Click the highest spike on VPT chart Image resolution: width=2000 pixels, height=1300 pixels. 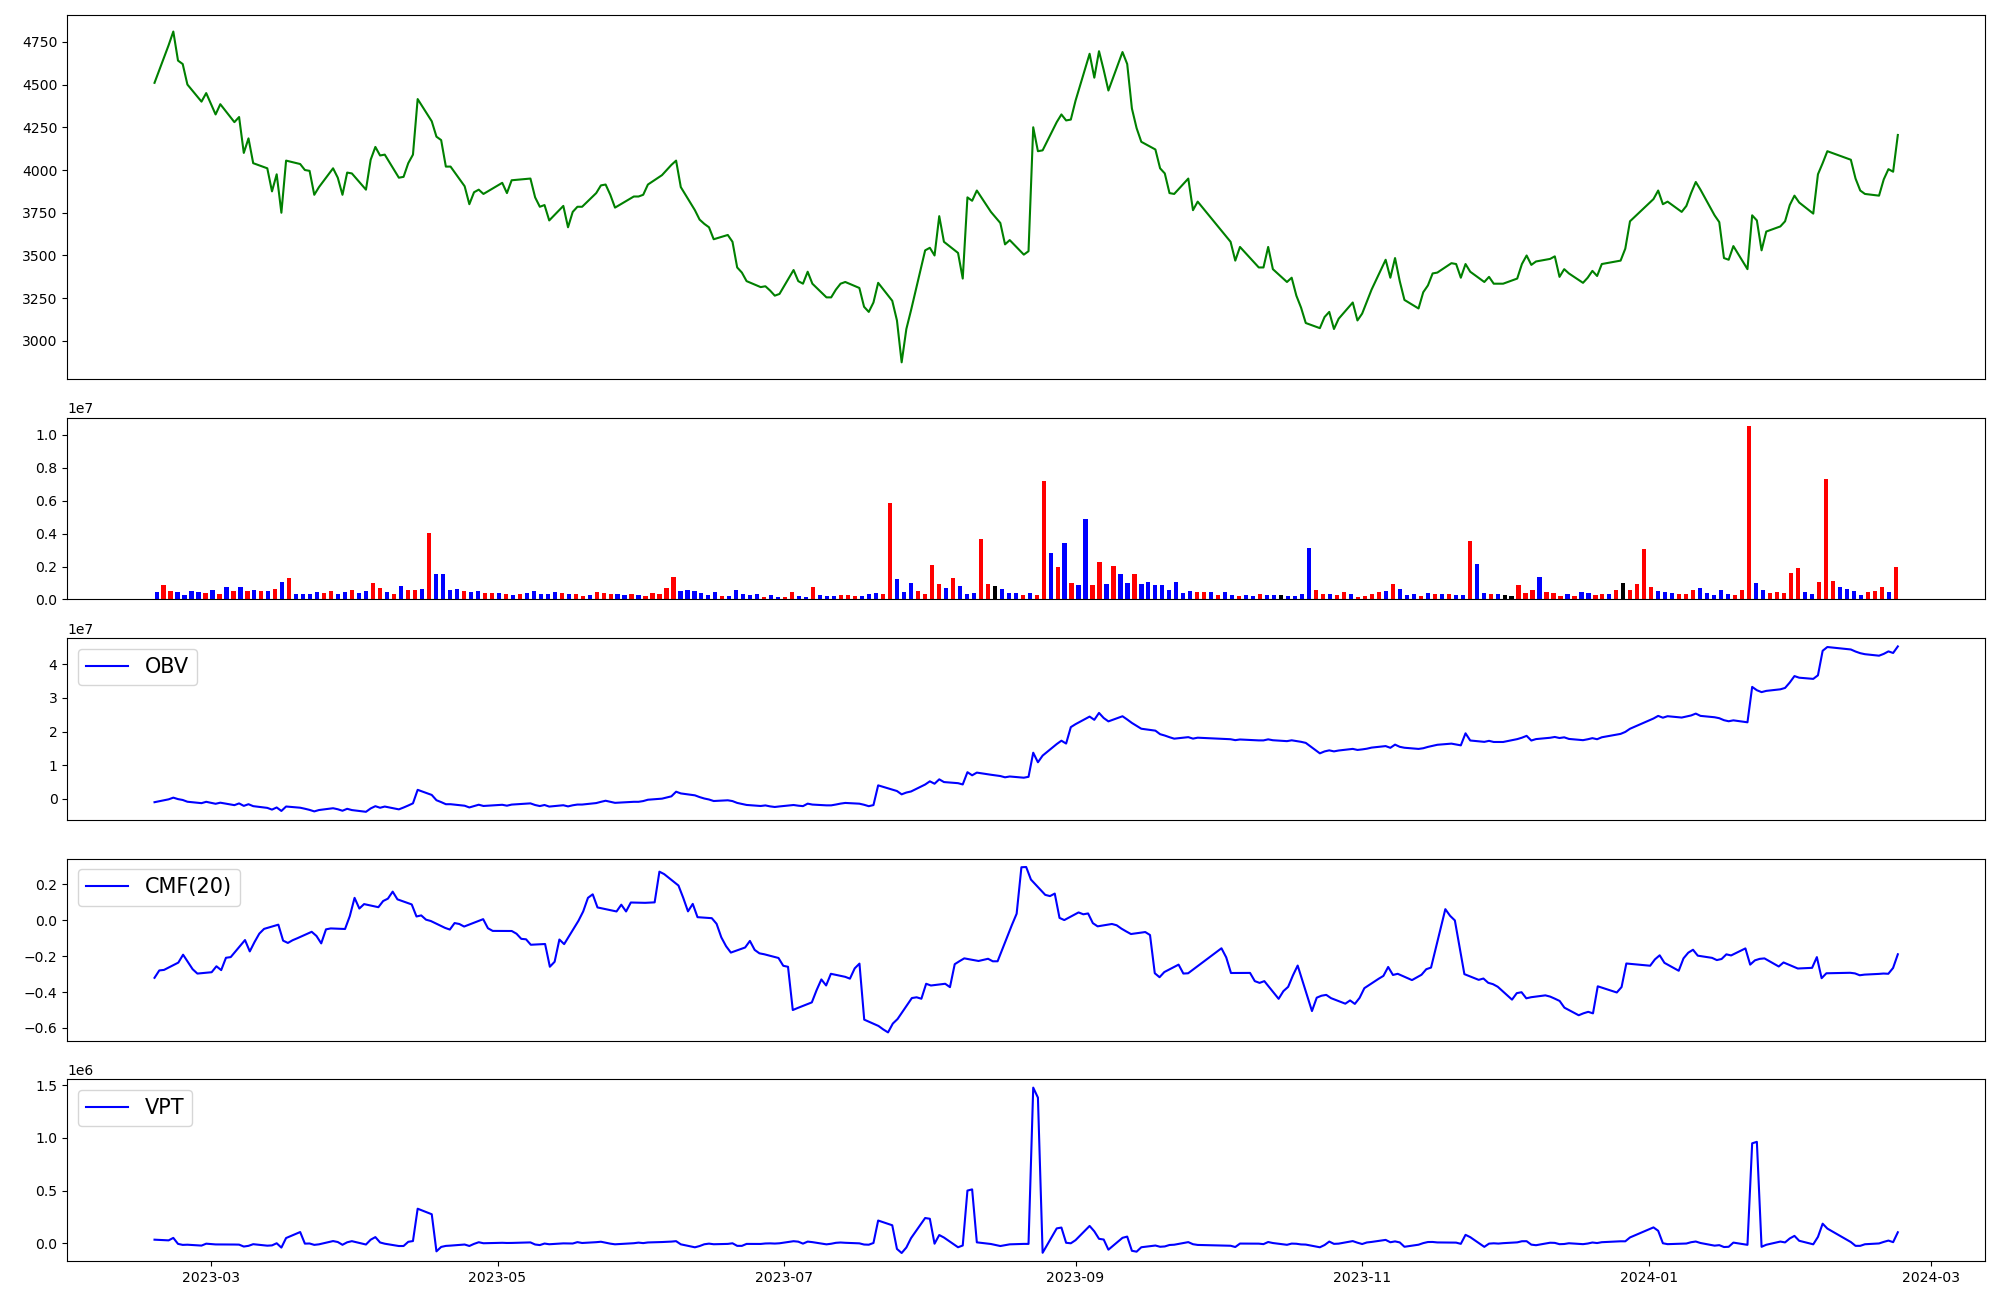pyautogui.click(x=1033, y=1089)
